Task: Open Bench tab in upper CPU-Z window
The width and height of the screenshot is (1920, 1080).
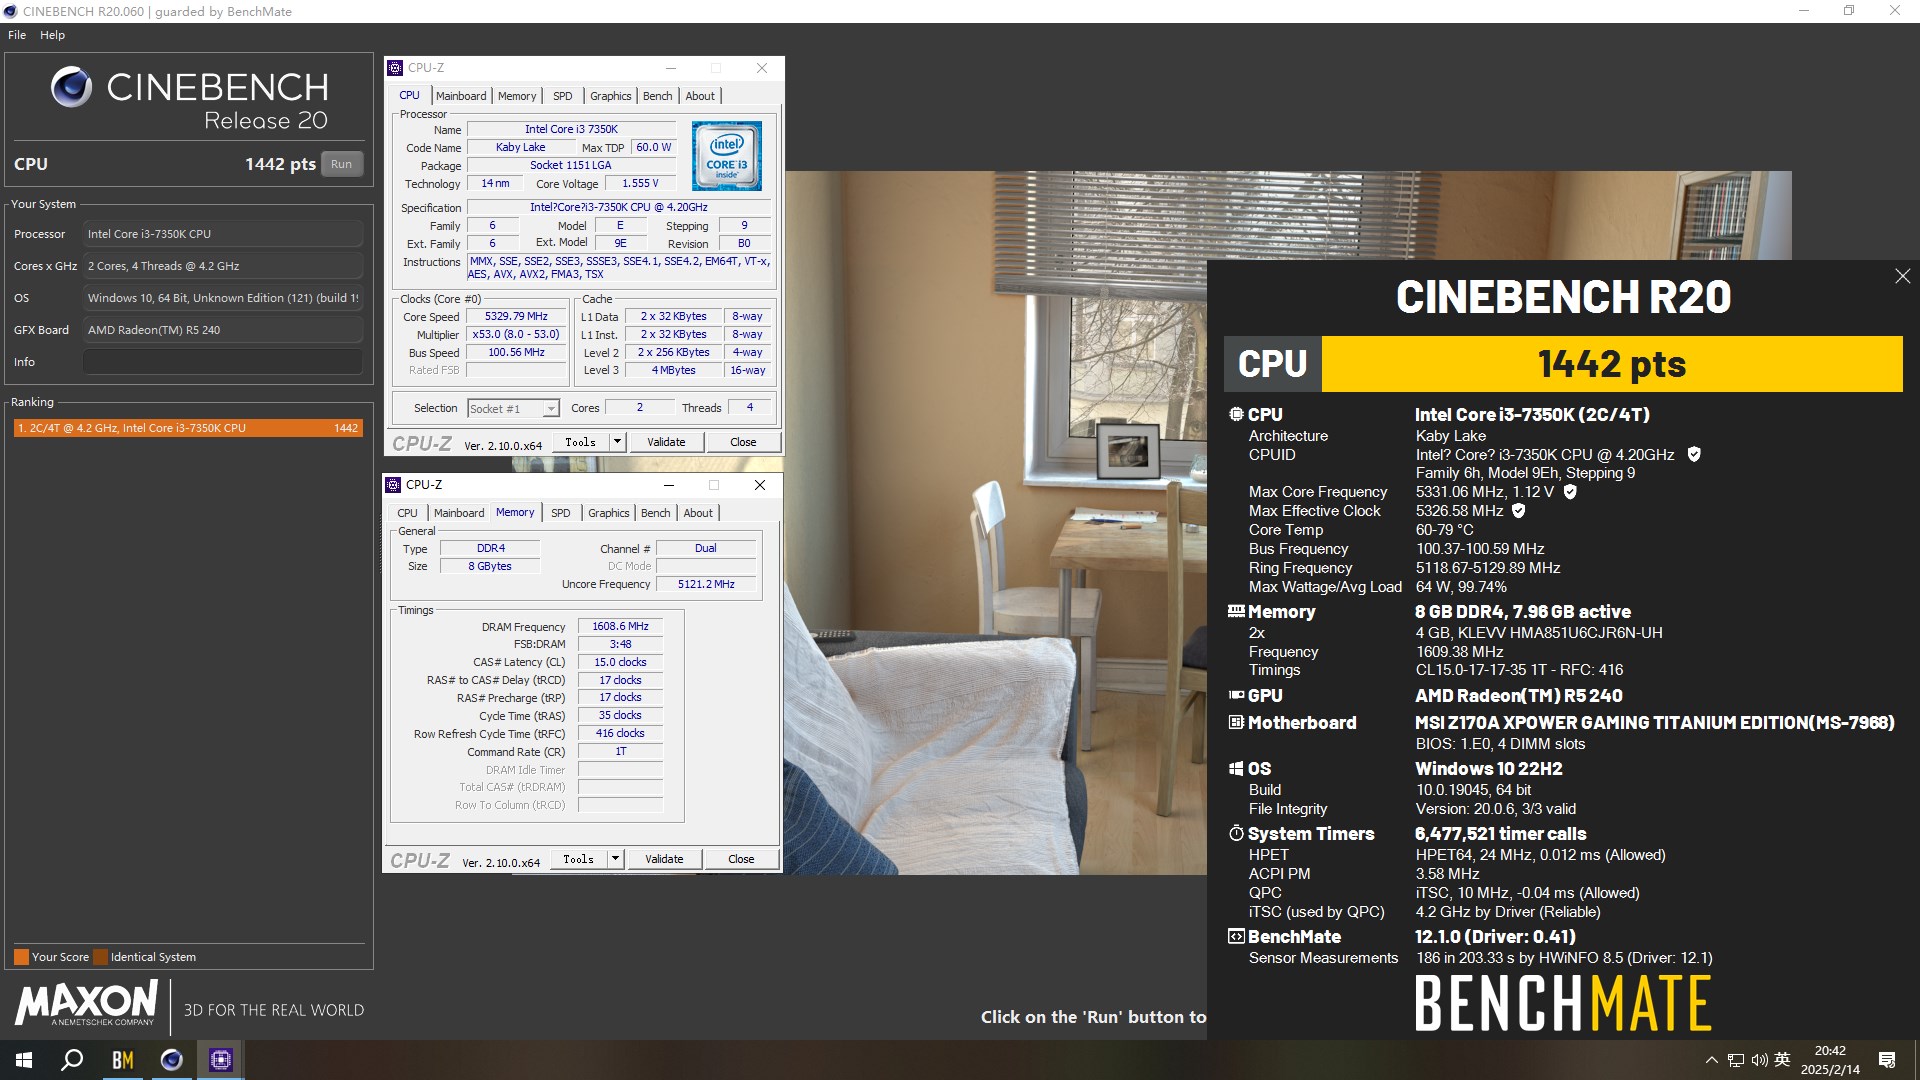Action: coord(657,96)
